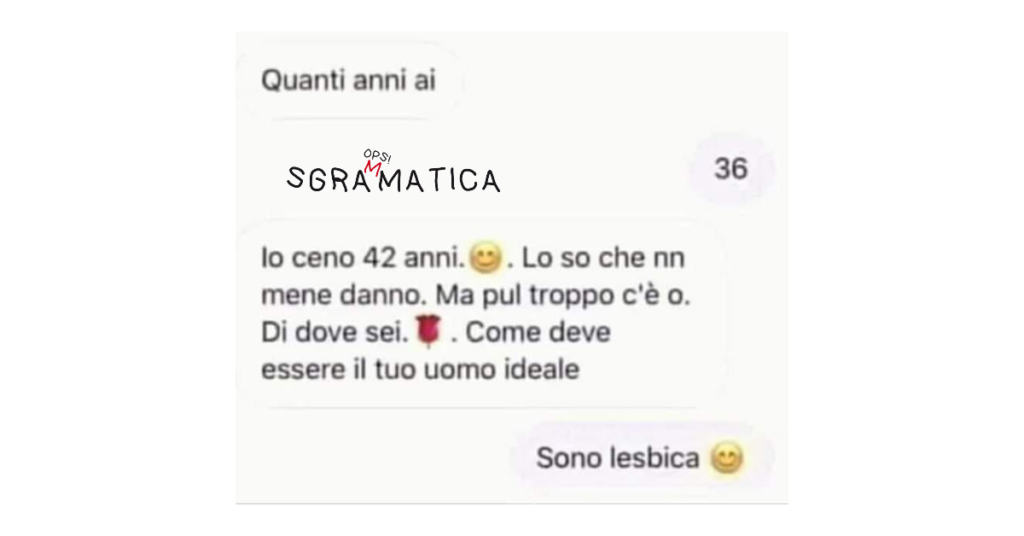This screenshot has width=1024, height=536.
Task: Click the words 'Io ceno 42 anni'
Action: click(362, 258)
